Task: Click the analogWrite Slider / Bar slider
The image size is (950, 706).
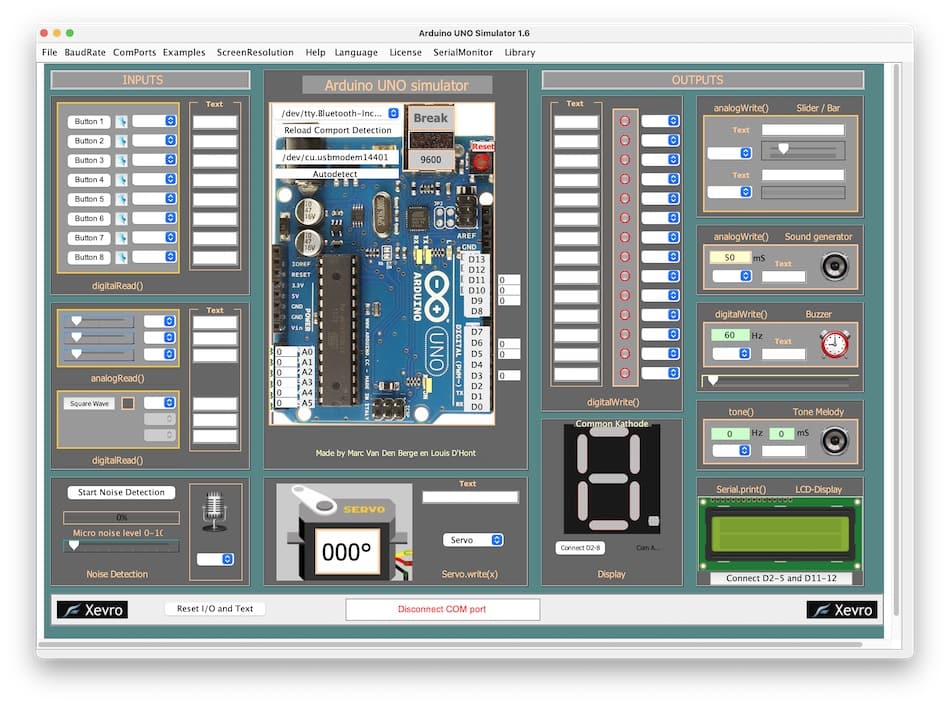Action: 803,150
